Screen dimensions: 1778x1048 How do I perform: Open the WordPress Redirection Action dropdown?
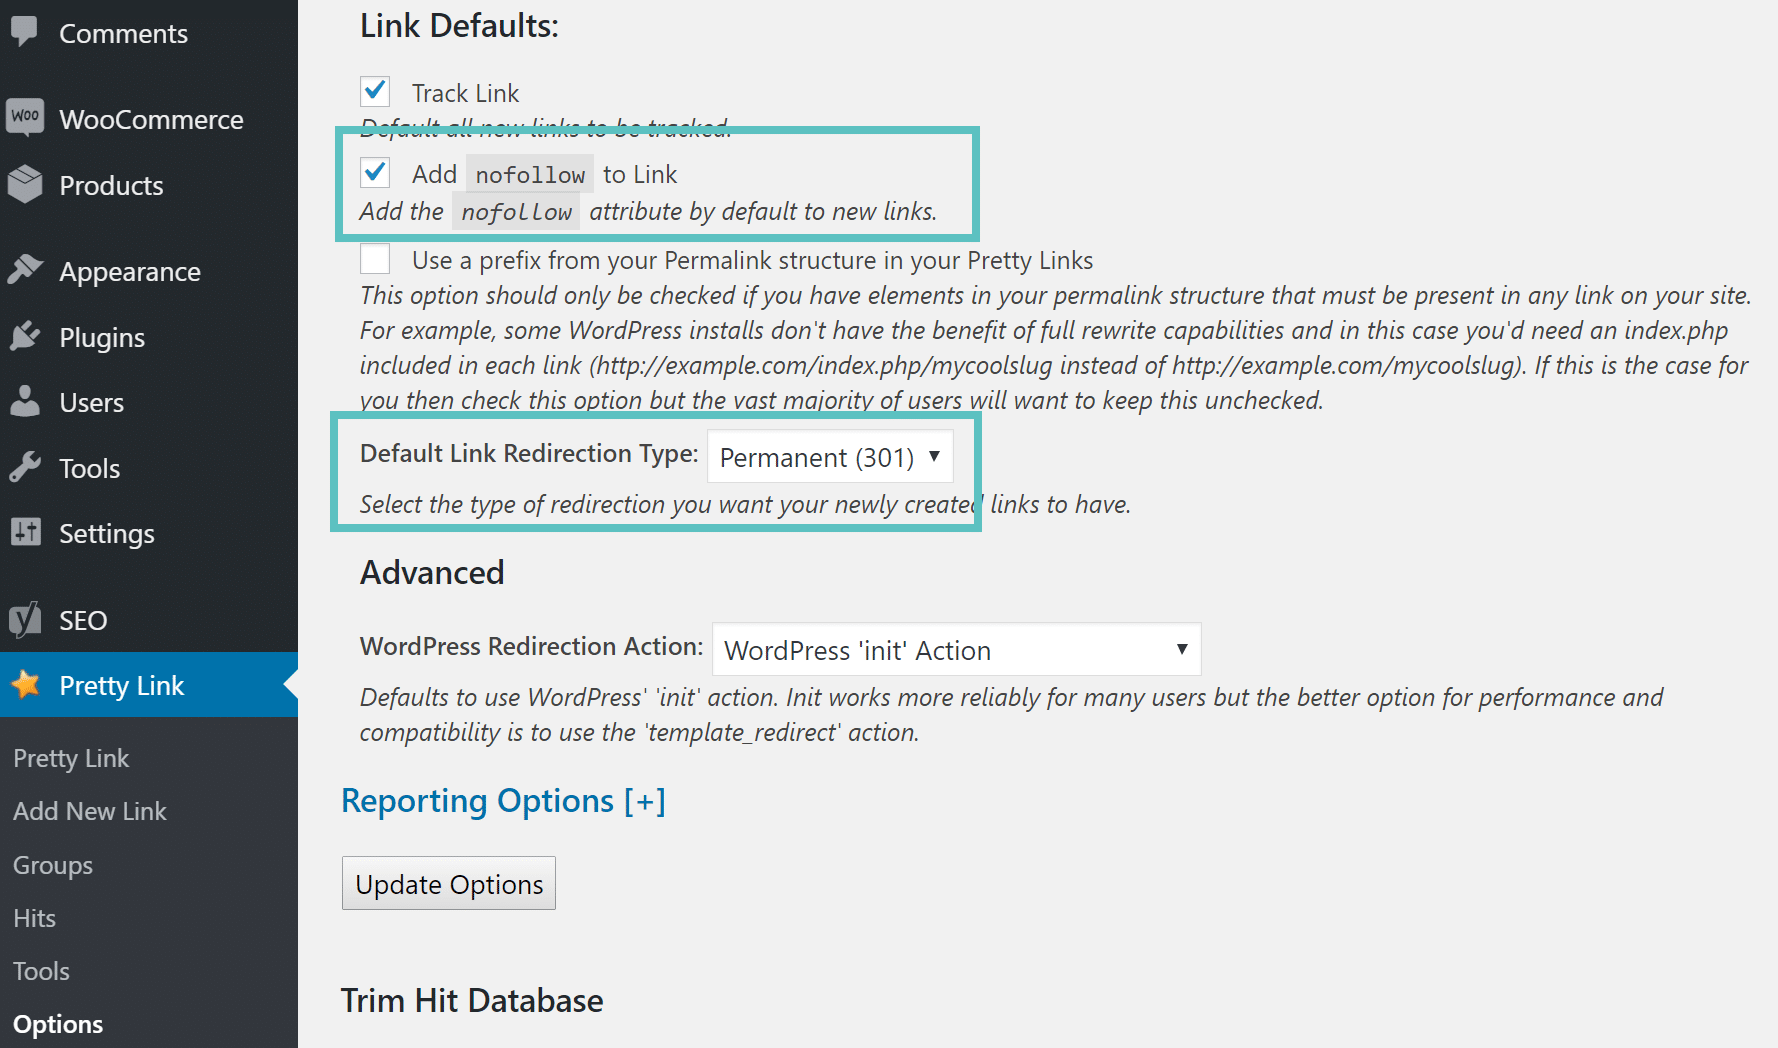pos(956,649)
